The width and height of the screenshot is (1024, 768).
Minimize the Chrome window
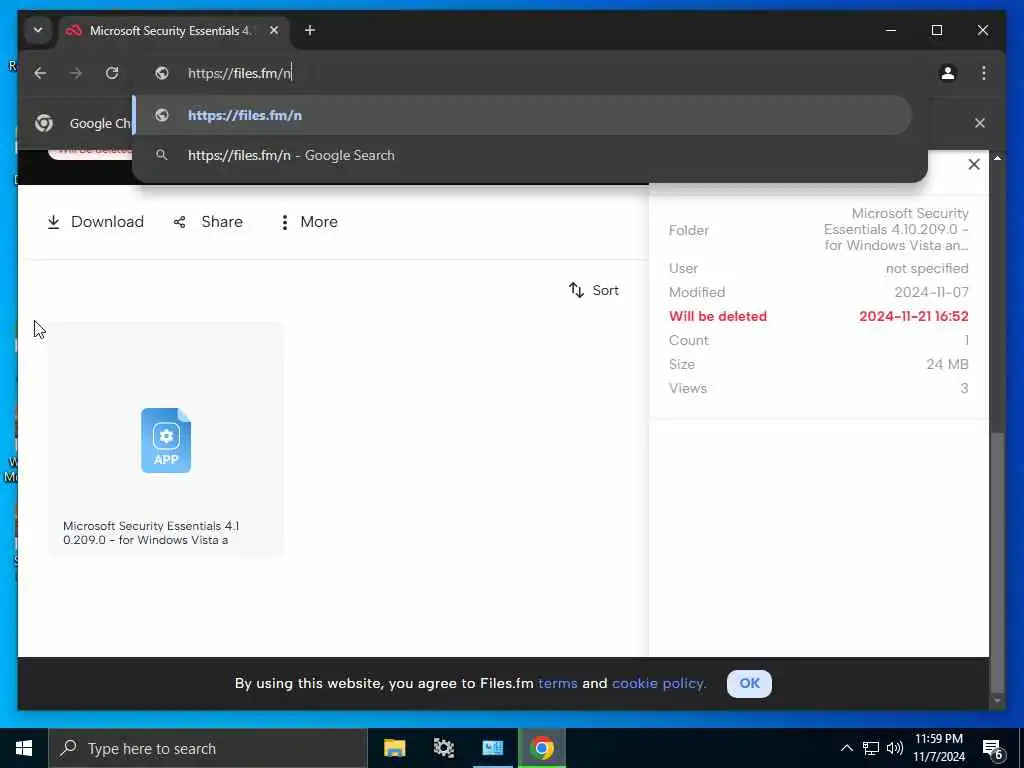pyautogui.click(x=891, y=30)
